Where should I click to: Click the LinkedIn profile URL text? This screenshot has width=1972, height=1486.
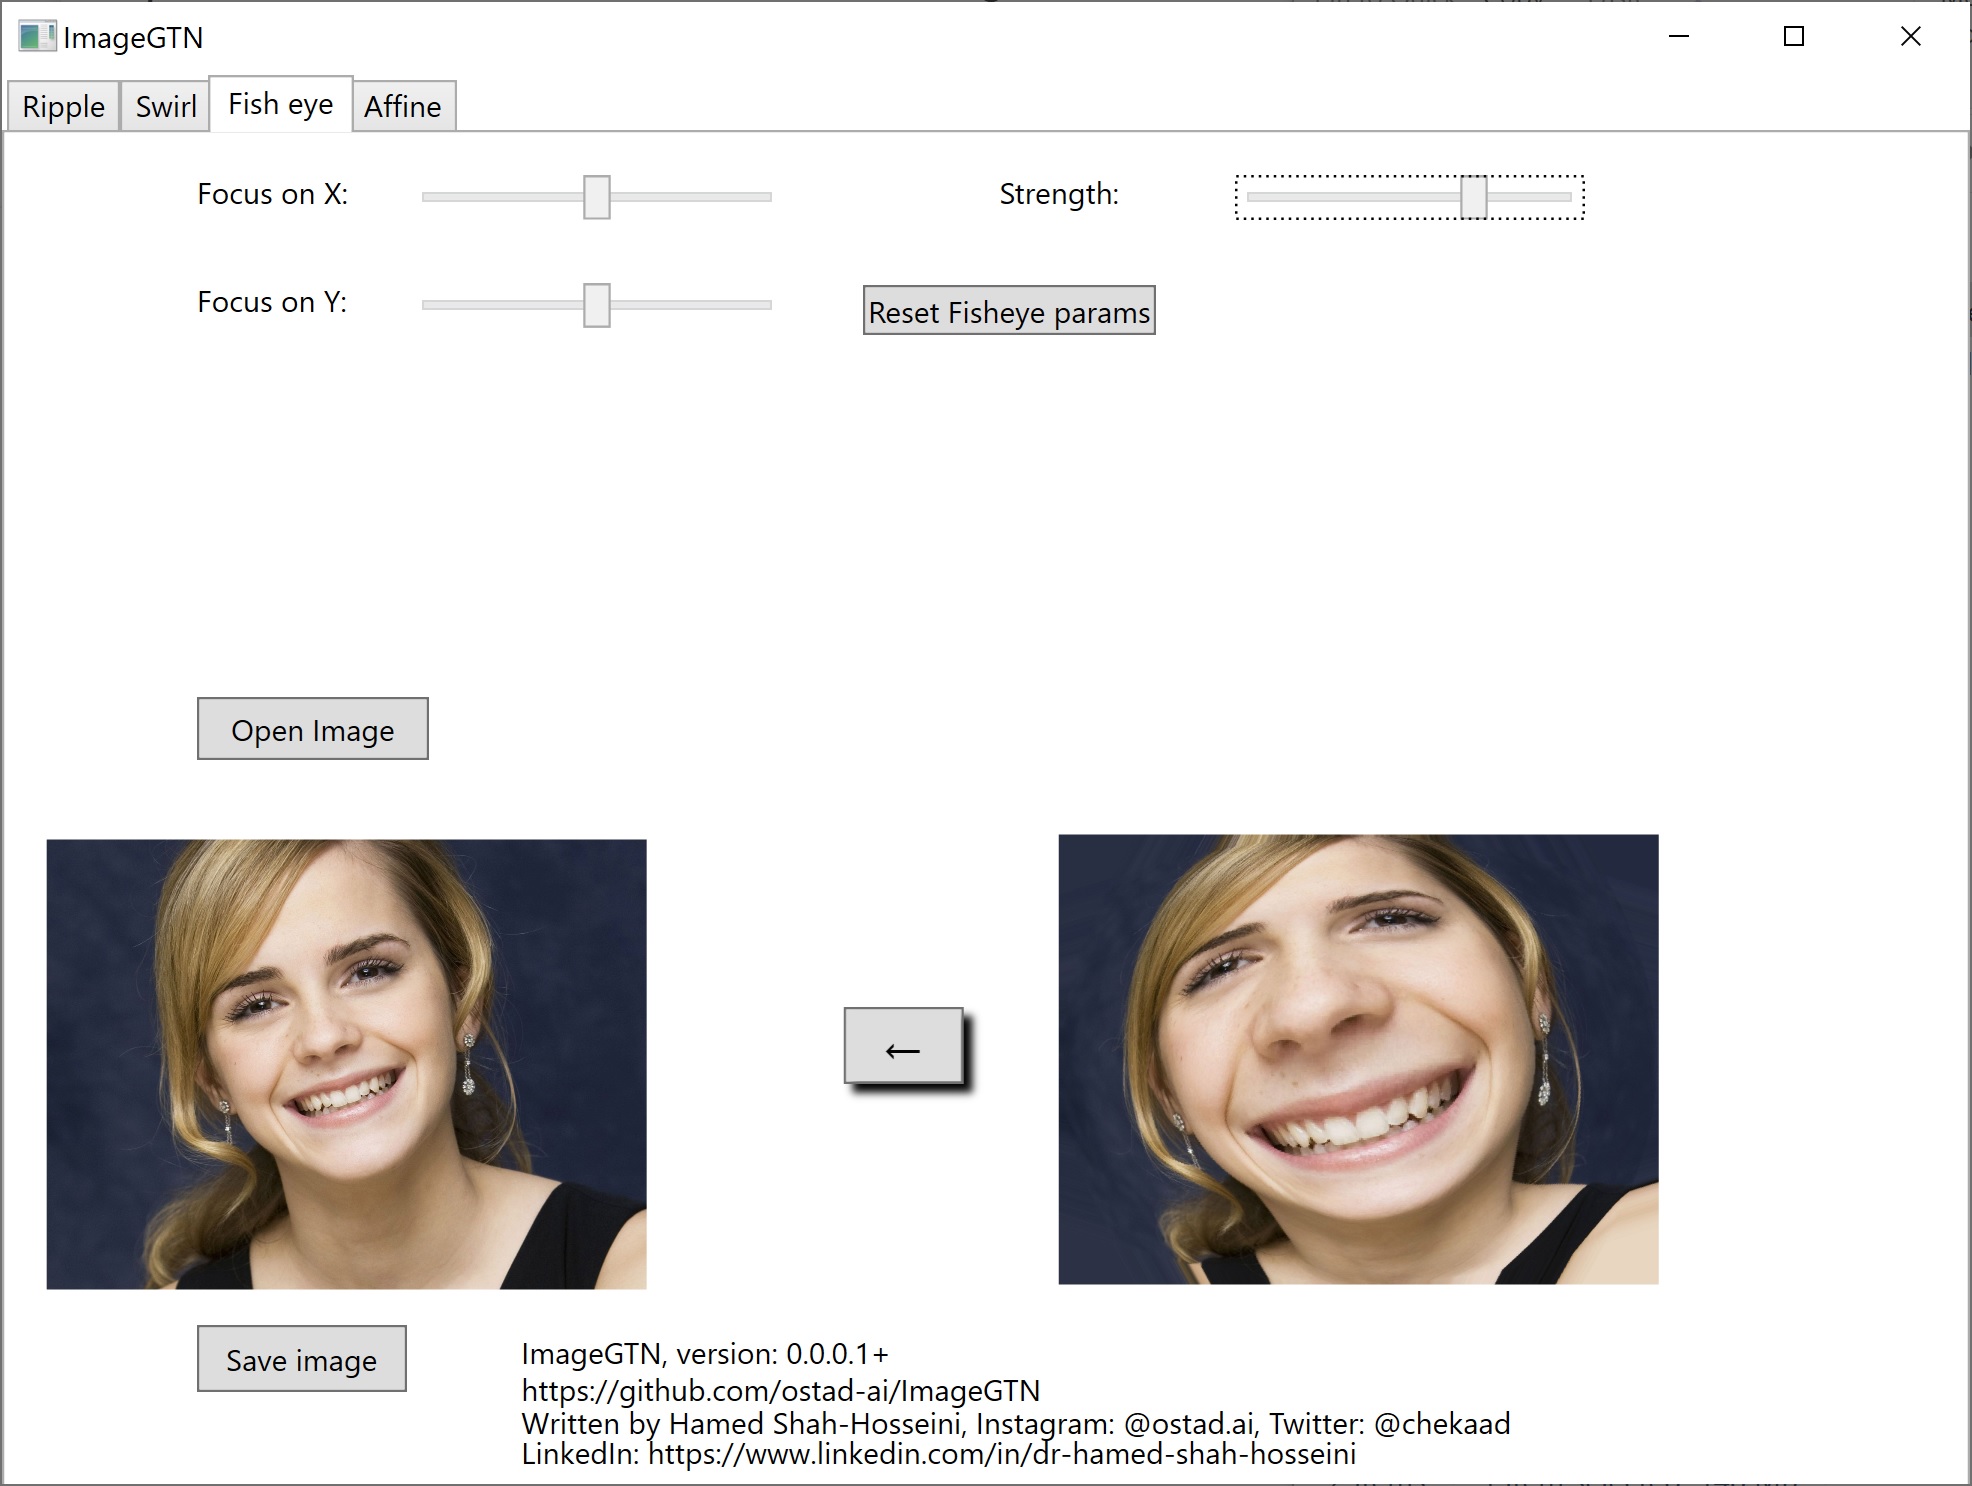[x=1001, y=1454]
